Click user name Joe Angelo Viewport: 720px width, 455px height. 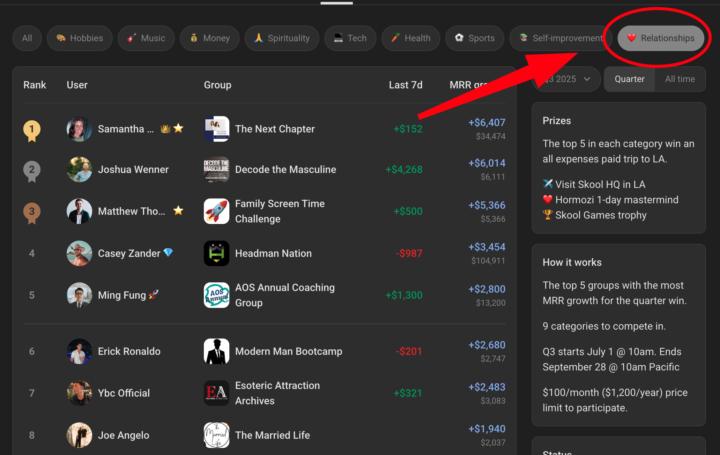123,435
